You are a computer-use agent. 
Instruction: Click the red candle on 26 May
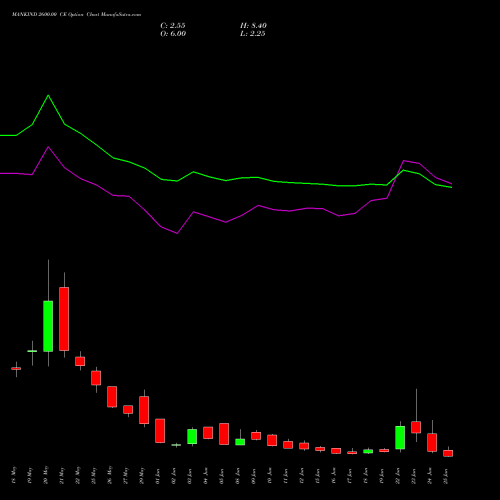[112, 397]
